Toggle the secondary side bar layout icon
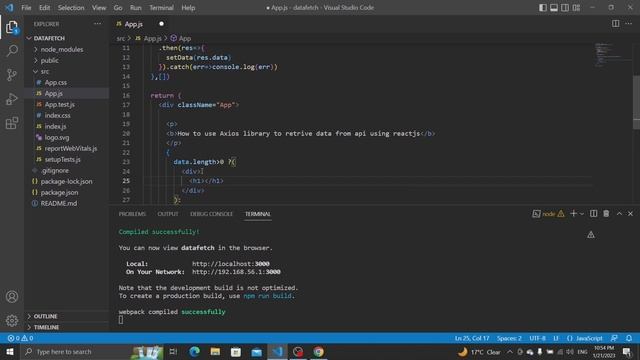Image resolution: width=640 pixels, height=360 pixels. tap(565, 8)
